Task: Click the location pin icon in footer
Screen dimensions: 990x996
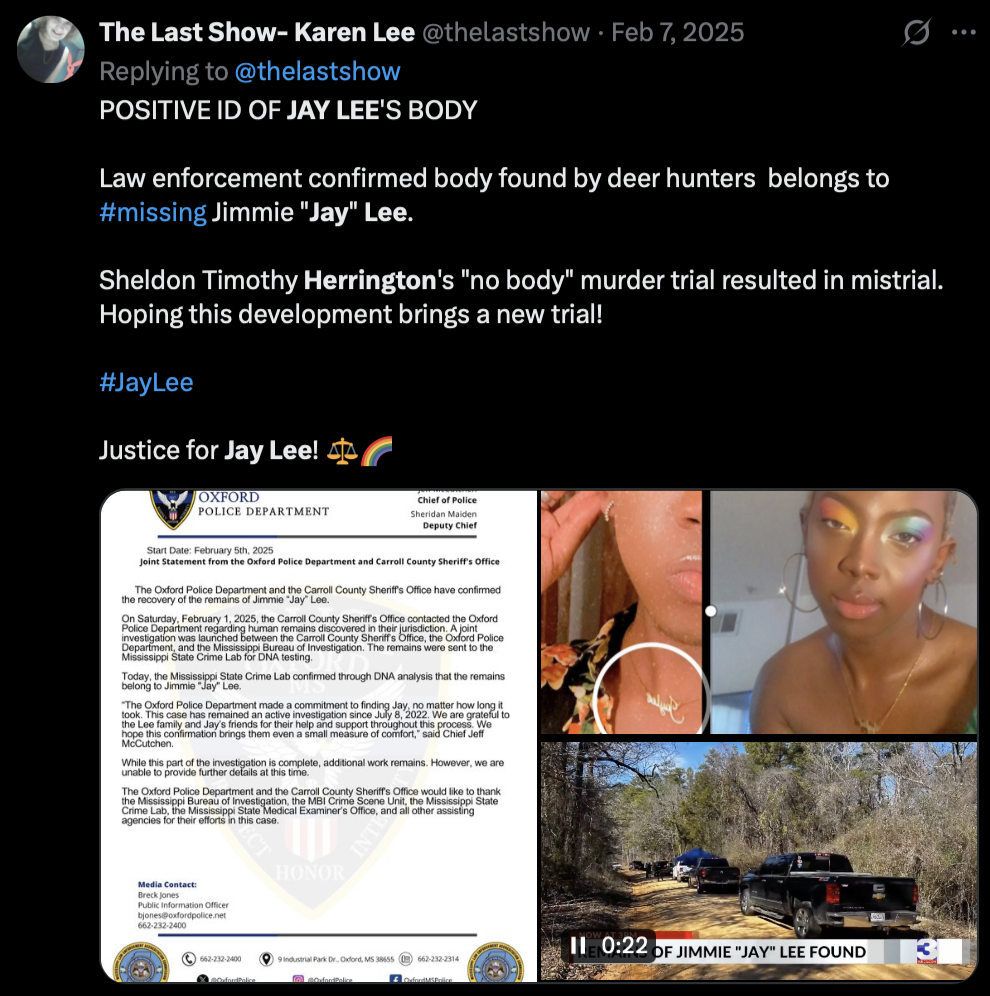Action: tap(267, 959)
